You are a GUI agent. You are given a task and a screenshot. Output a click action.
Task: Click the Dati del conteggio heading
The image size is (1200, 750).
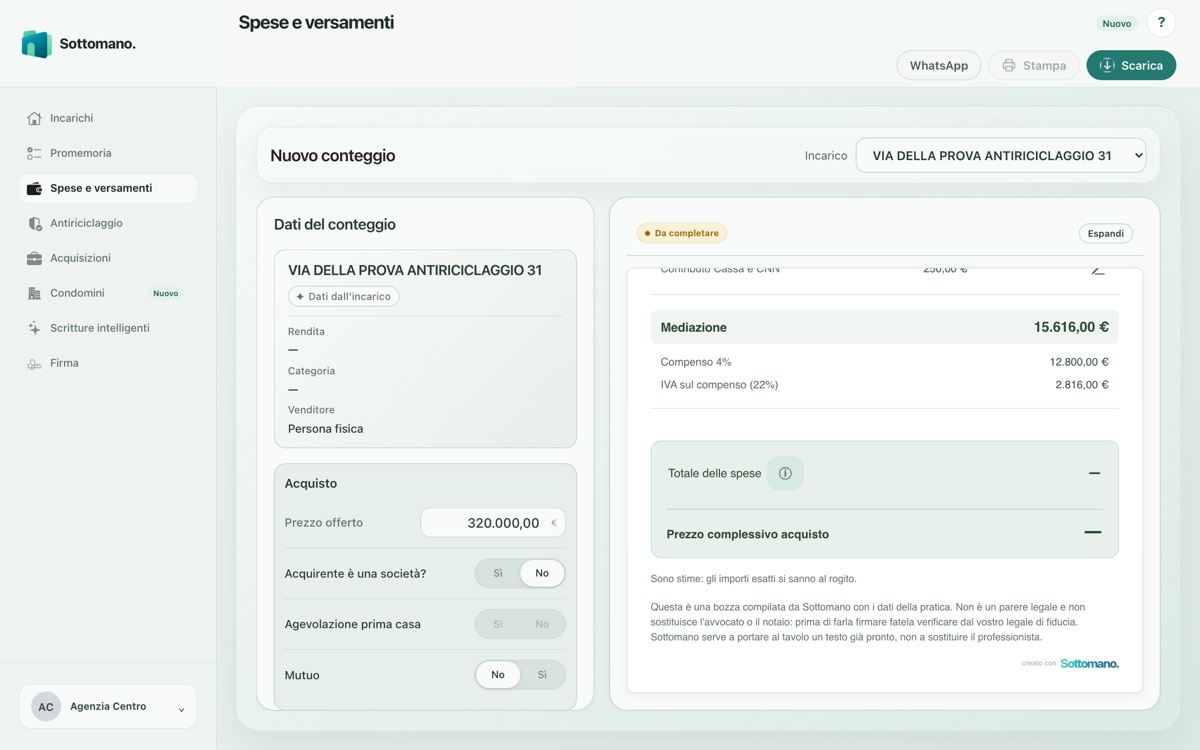[335, 225]
